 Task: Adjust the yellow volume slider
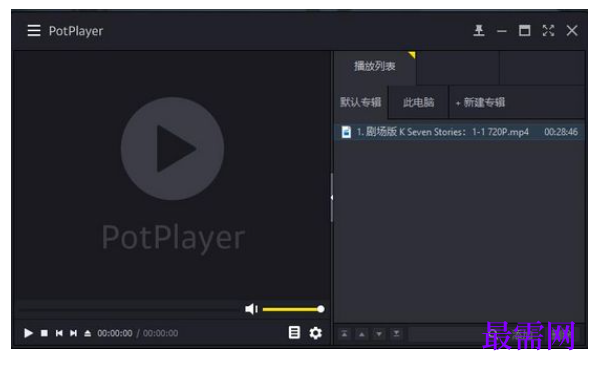pyautogui.click(x=294, y=309)
